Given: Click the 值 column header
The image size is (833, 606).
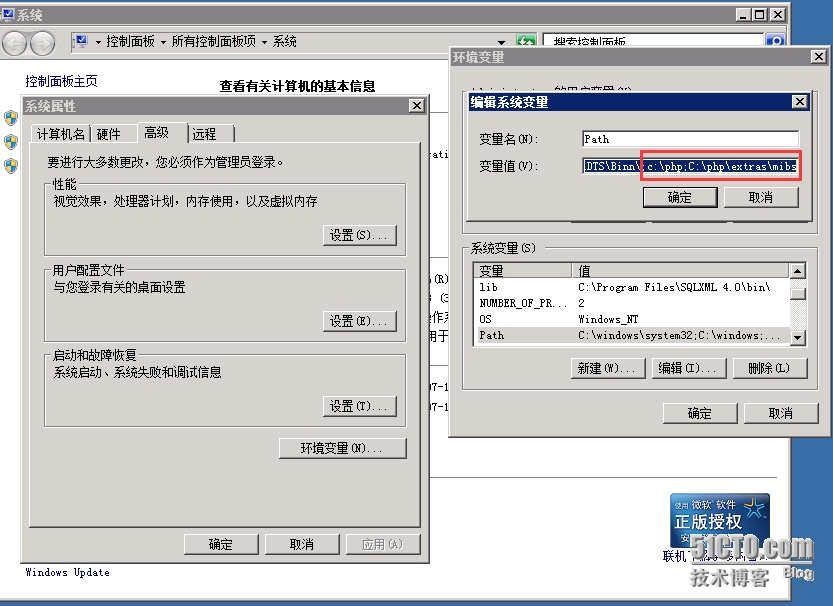Looking at the screenshot, I should pos(681,271).
